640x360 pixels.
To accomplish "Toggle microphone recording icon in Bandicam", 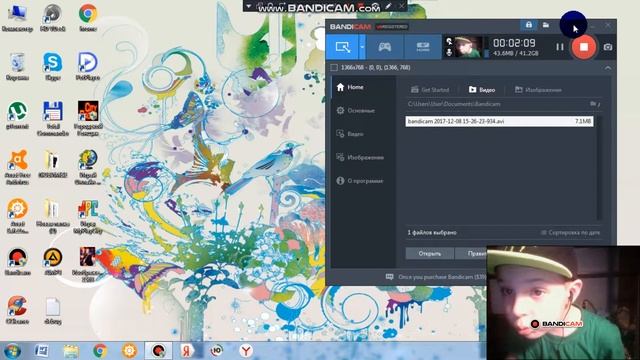I will point(449,52).
